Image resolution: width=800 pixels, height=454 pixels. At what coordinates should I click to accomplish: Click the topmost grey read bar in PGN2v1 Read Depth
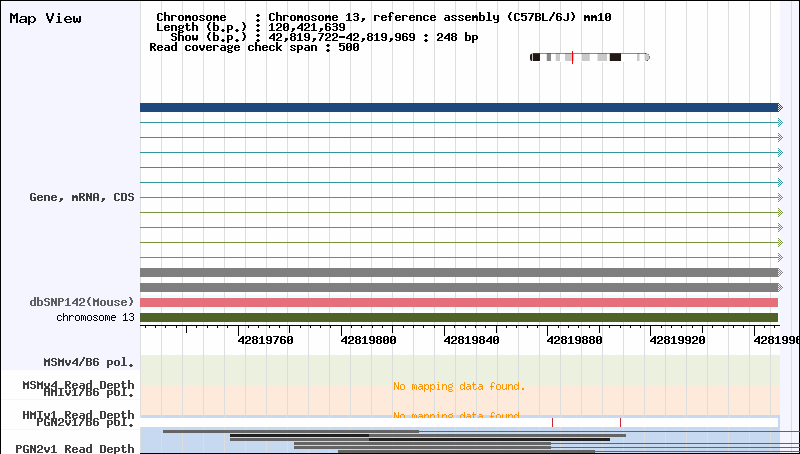pyautogui.click(x=291, y=431)
